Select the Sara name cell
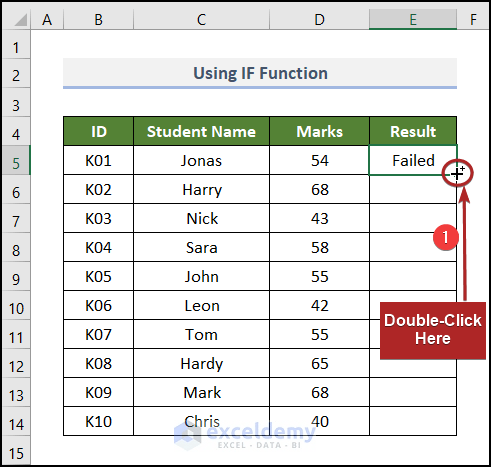 pos(201,247)
